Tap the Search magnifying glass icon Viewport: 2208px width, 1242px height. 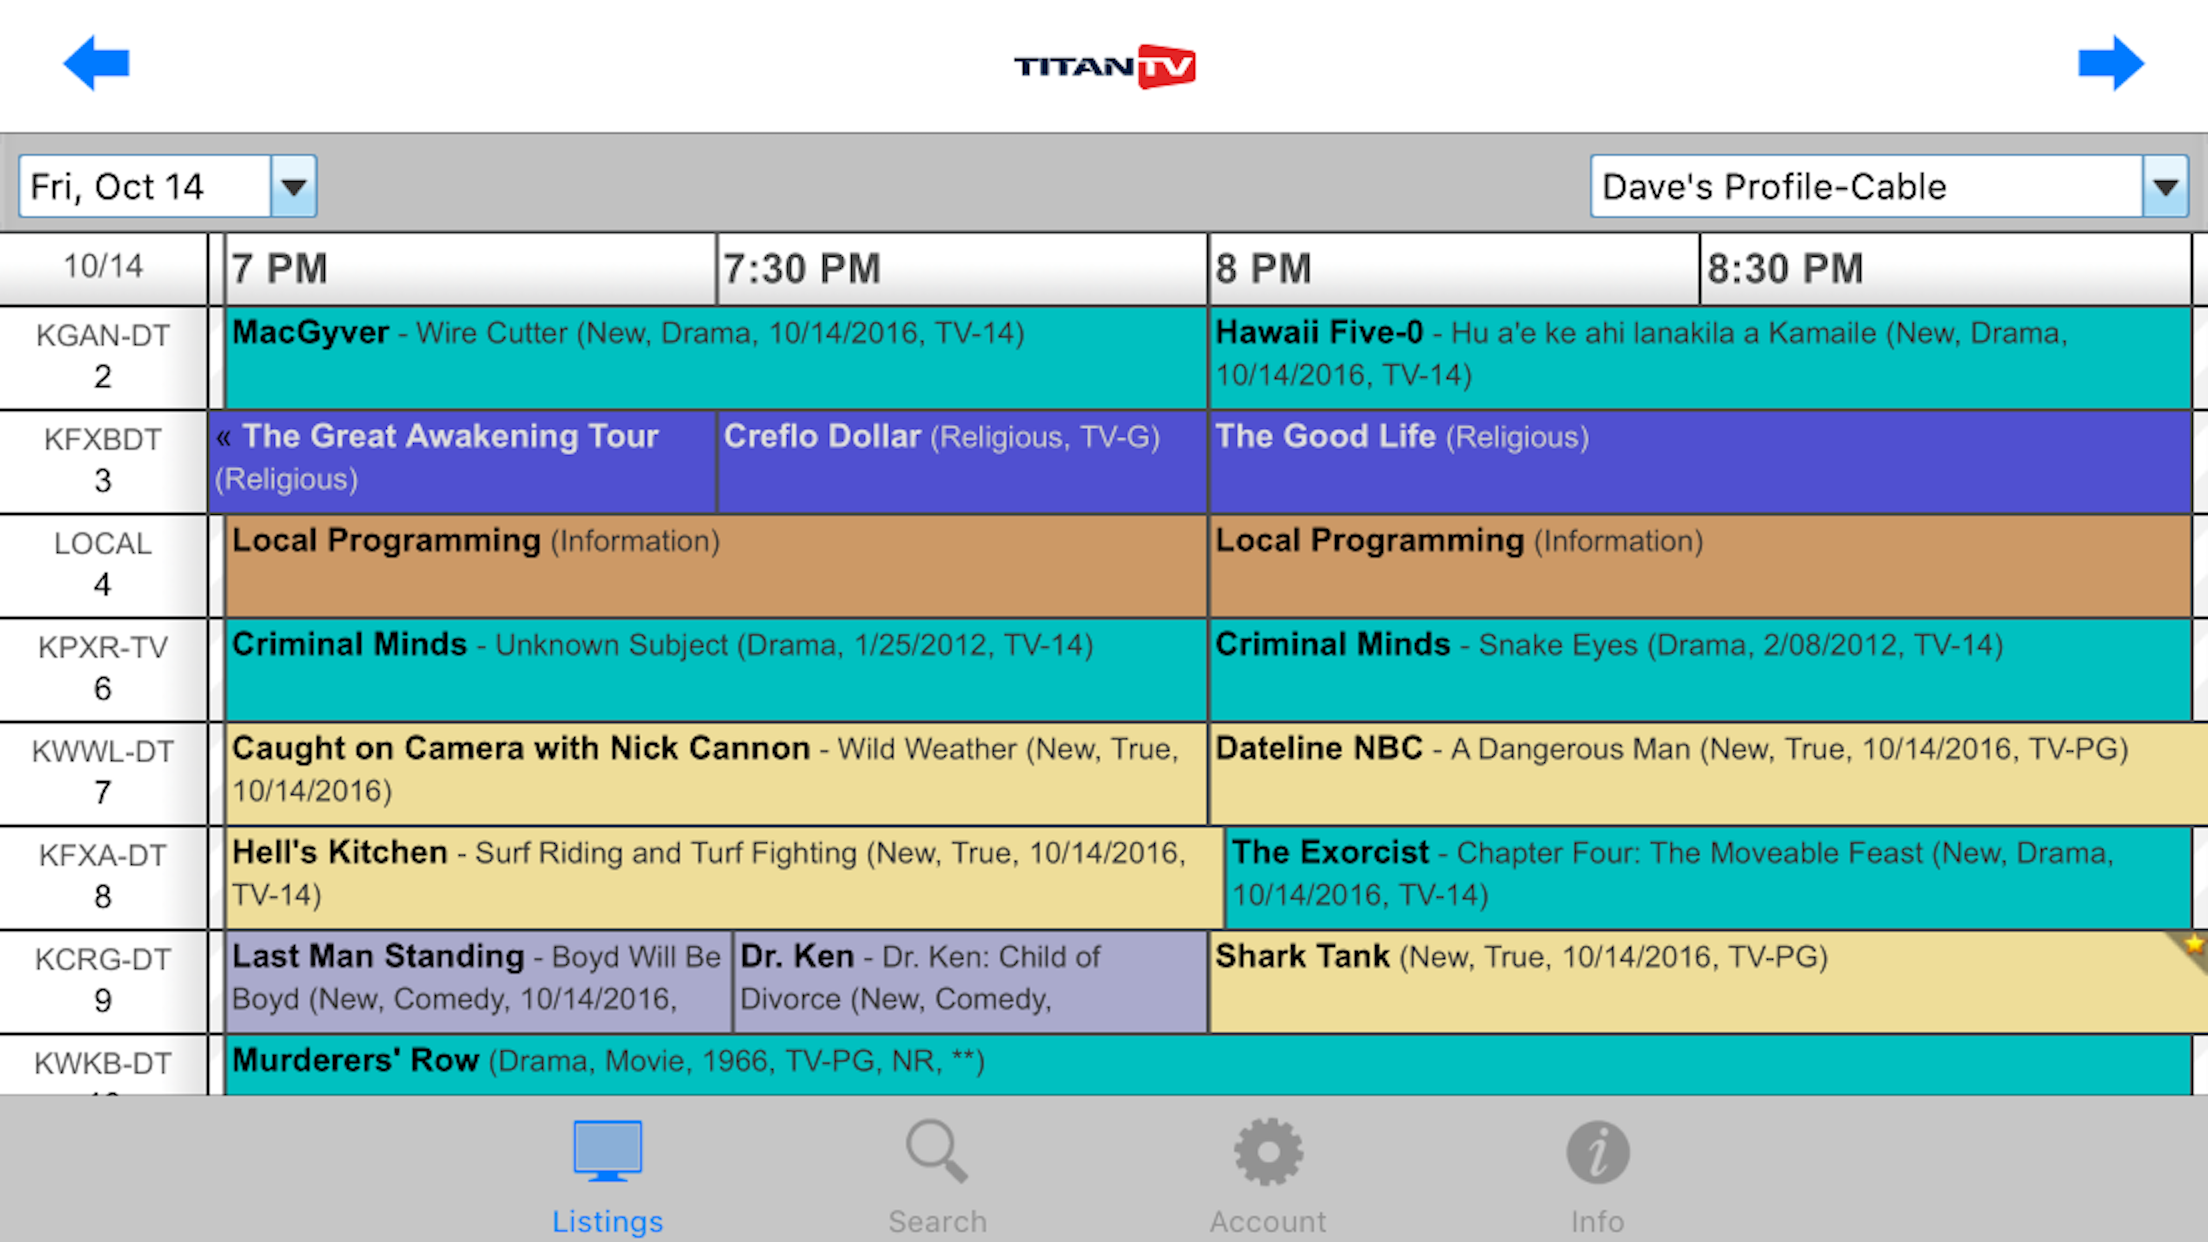click(x=937, y=1152)
